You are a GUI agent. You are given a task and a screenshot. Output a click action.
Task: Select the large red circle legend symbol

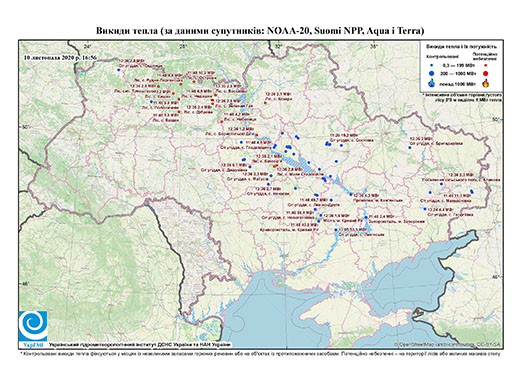pos(485,73)
